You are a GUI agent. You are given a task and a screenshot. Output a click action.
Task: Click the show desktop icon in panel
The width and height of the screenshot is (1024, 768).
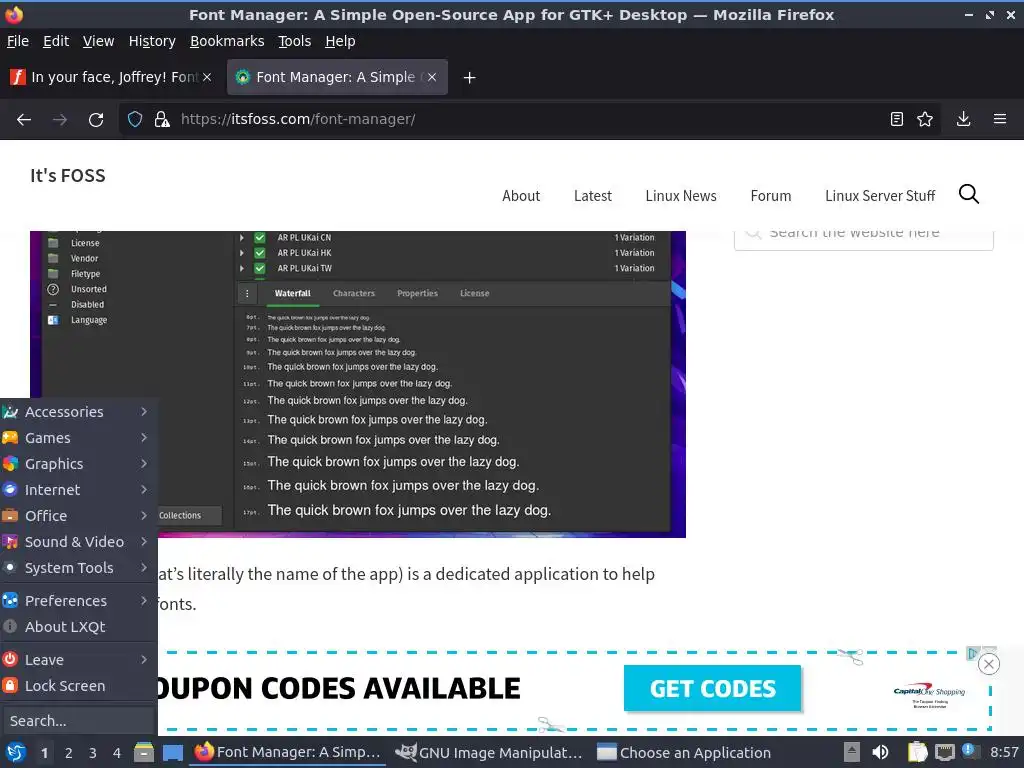click(172, 752)
